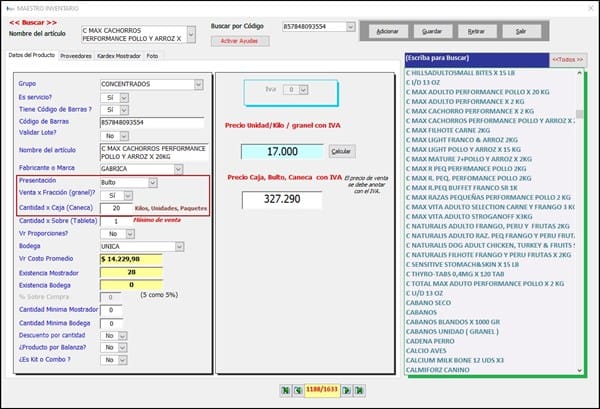Open the Tiene Código de Barras dropdown
Viewport: 600px width, 409px height.
pos(124,110)
